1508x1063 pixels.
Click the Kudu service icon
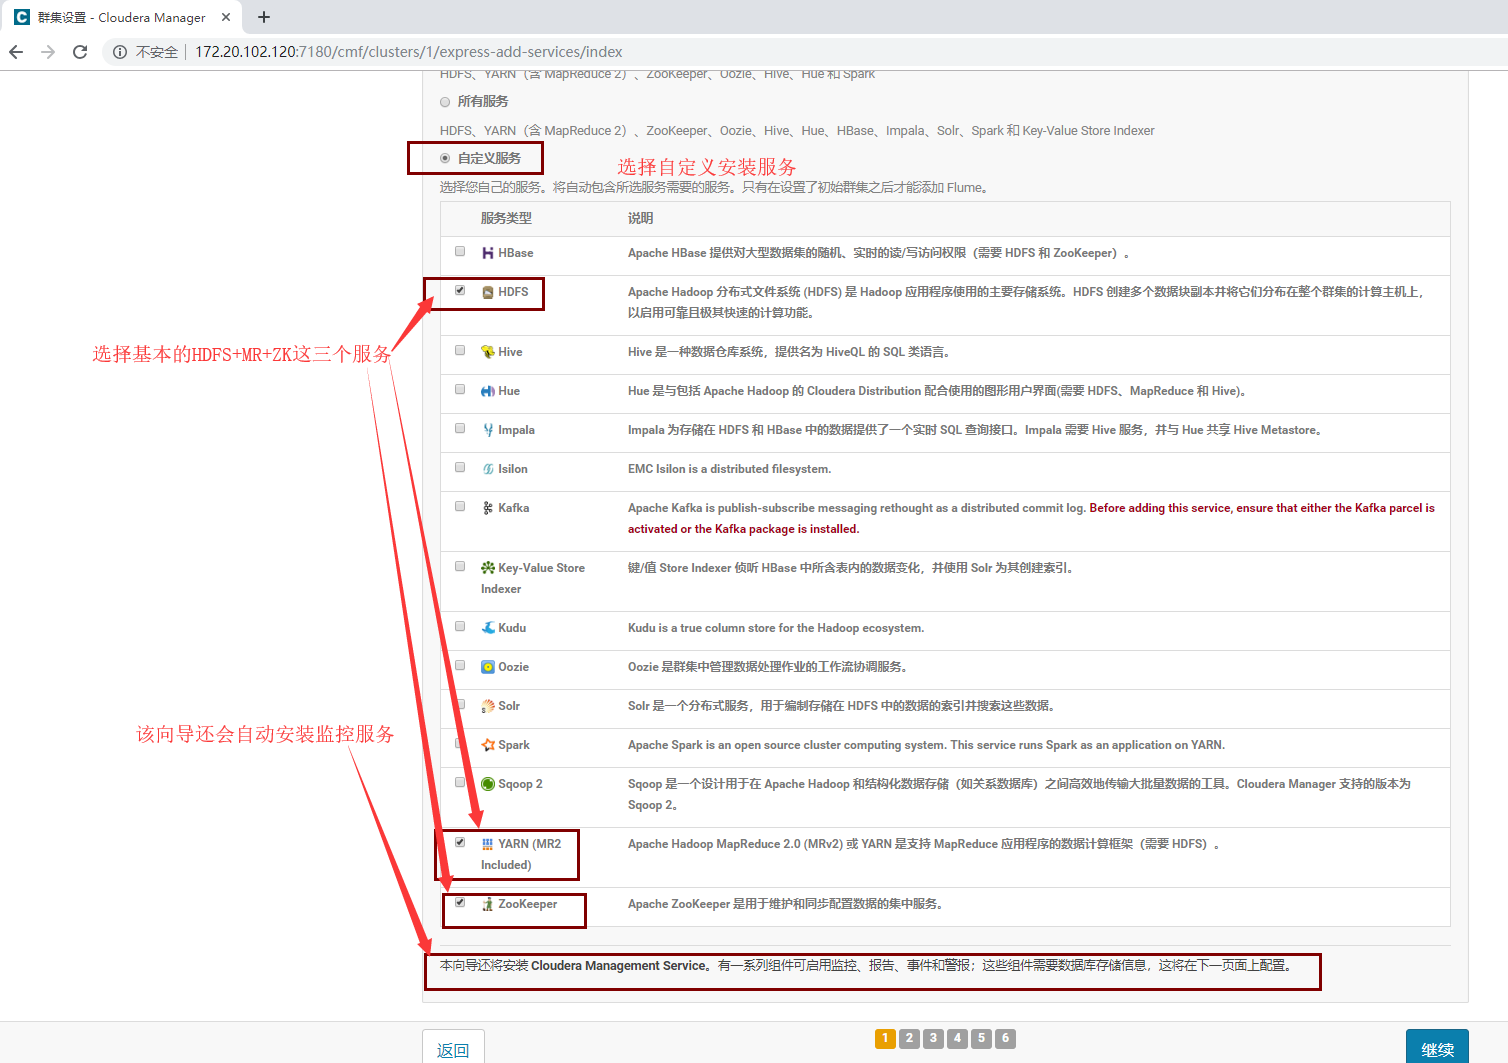pos(488,628)
